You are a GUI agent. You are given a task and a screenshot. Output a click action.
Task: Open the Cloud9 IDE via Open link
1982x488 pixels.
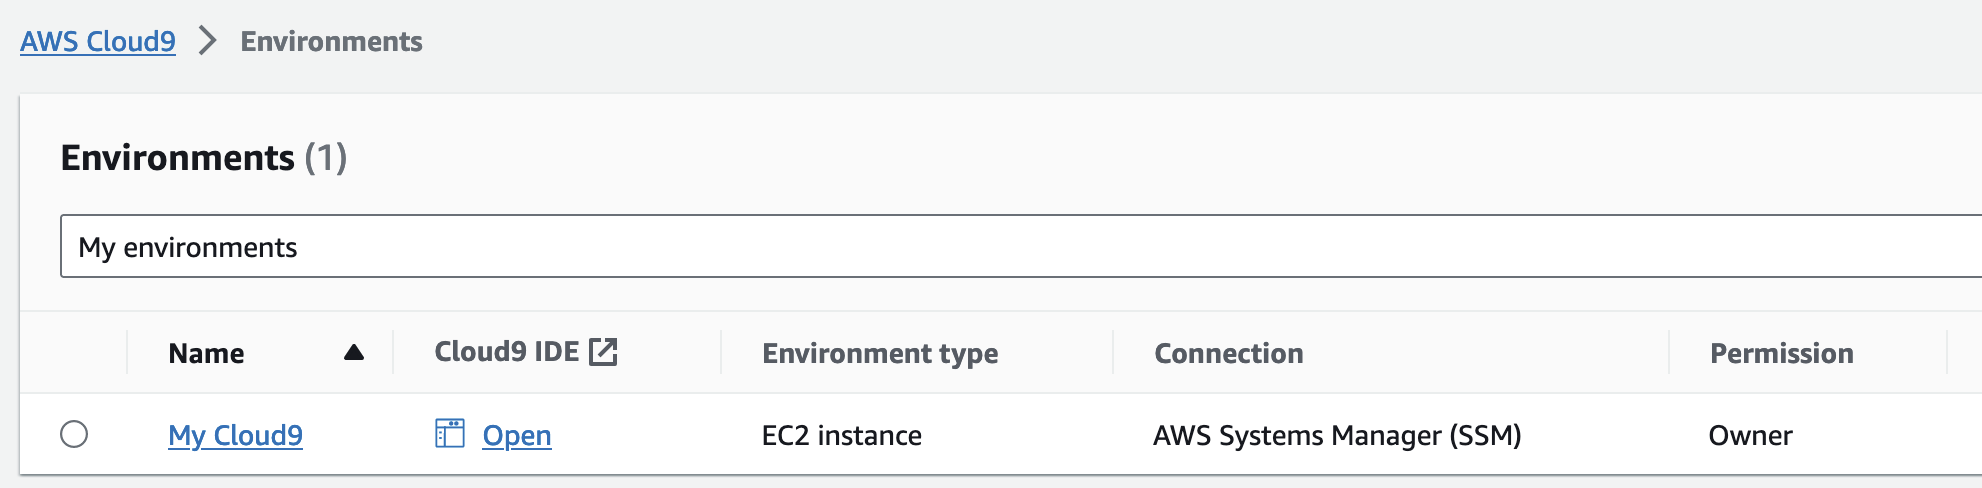[x=516, y=435]
